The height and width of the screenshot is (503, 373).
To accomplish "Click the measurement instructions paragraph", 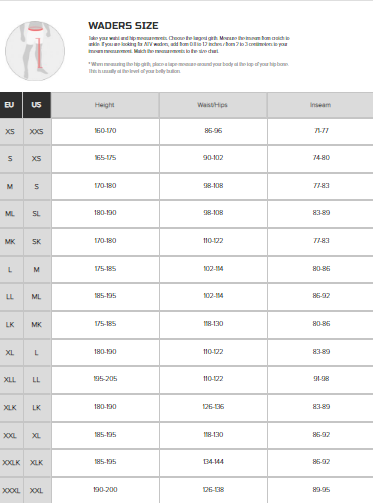I will click(189, 45).
